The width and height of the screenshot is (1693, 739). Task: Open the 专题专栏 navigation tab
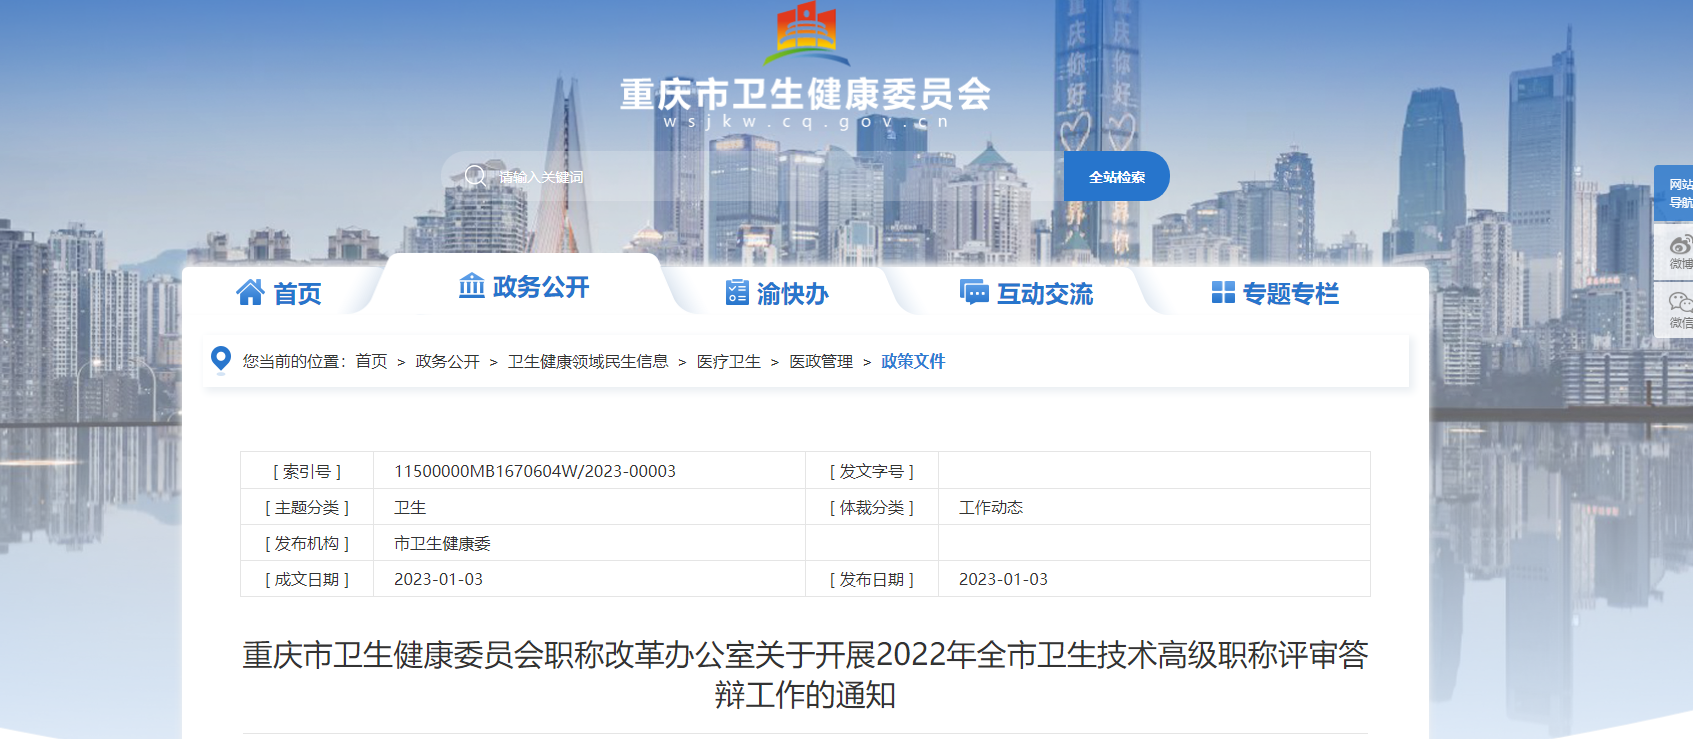point(1290,293)
